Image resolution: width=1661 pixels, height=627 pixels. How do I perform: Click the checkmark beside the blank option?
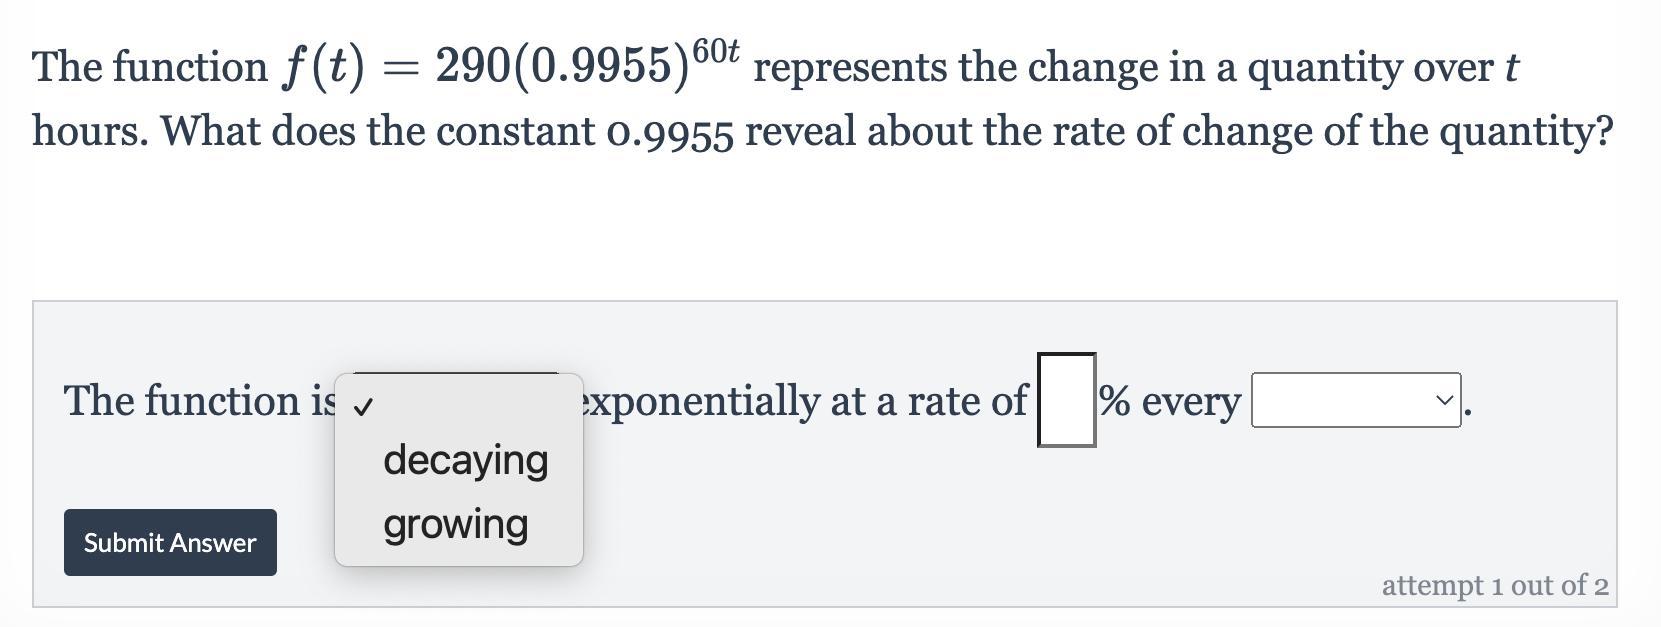[x=364, y=406]
